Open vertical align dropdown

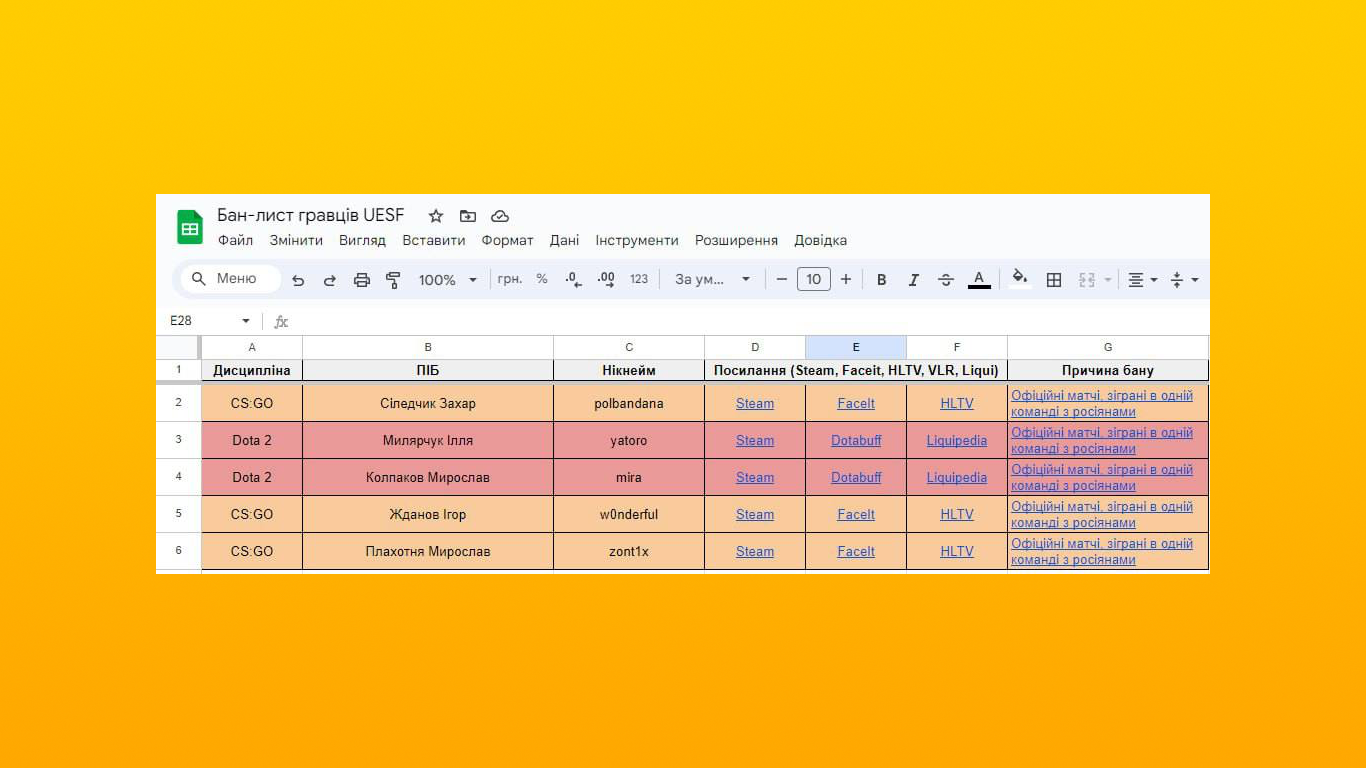(1184, 280)
